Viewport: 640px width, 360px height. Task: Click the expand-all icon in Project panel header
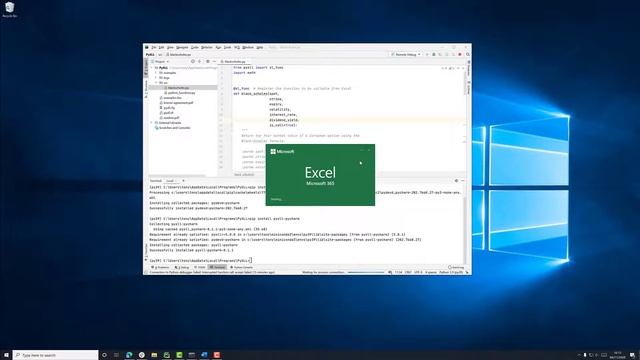click(200, 62)
